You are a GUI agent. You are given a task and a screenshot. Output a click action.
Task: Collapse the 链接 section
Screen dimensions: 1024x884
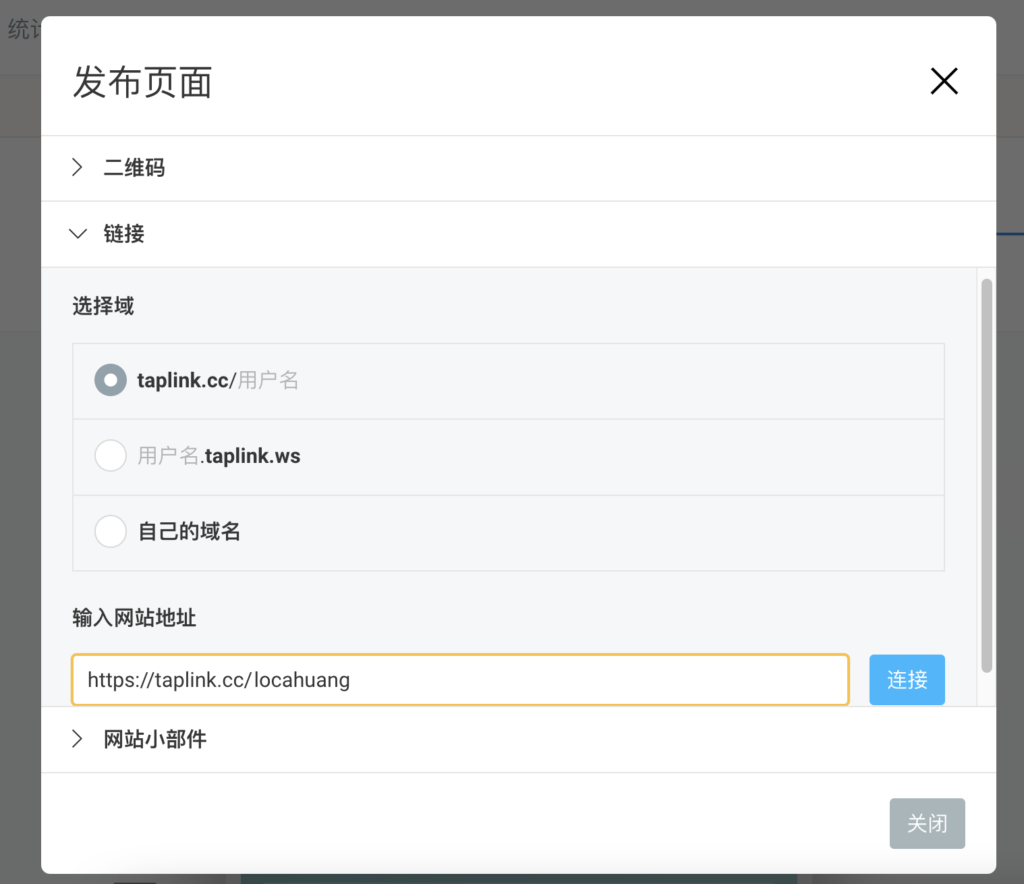click(518, 234)
